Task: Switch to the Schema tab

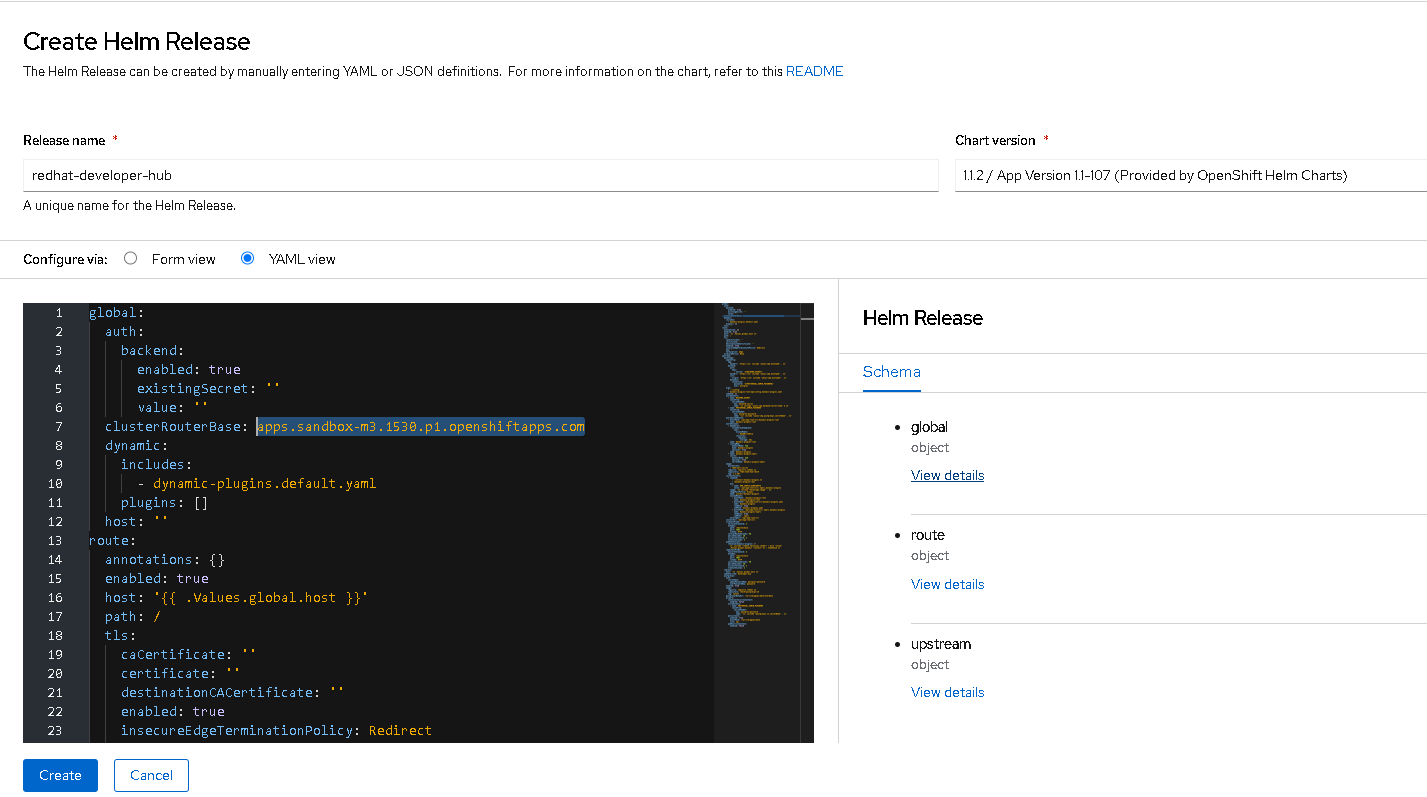Action: 891,372
